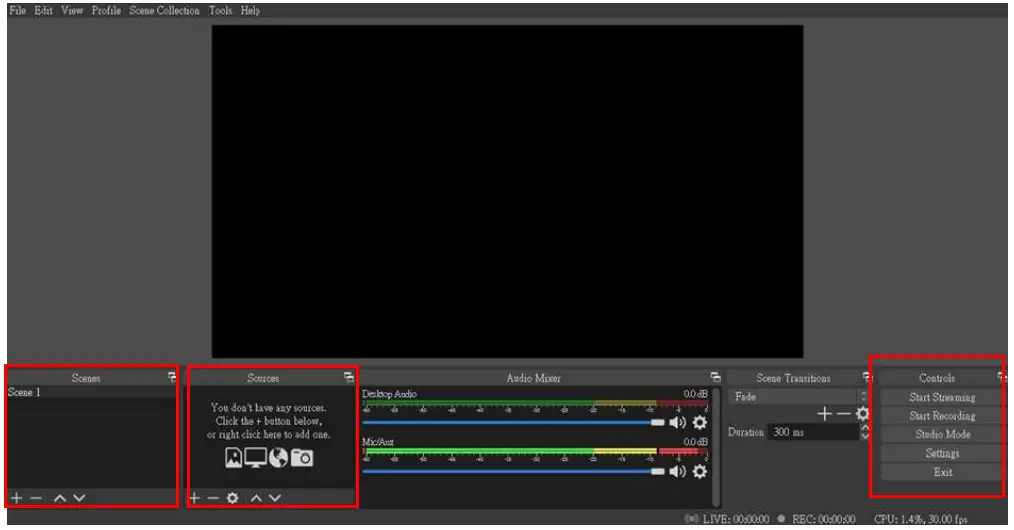Undock the Audio Mixer panel
Image resolution: width=1014 pixels, height=530 pixels.
[715, 377]
